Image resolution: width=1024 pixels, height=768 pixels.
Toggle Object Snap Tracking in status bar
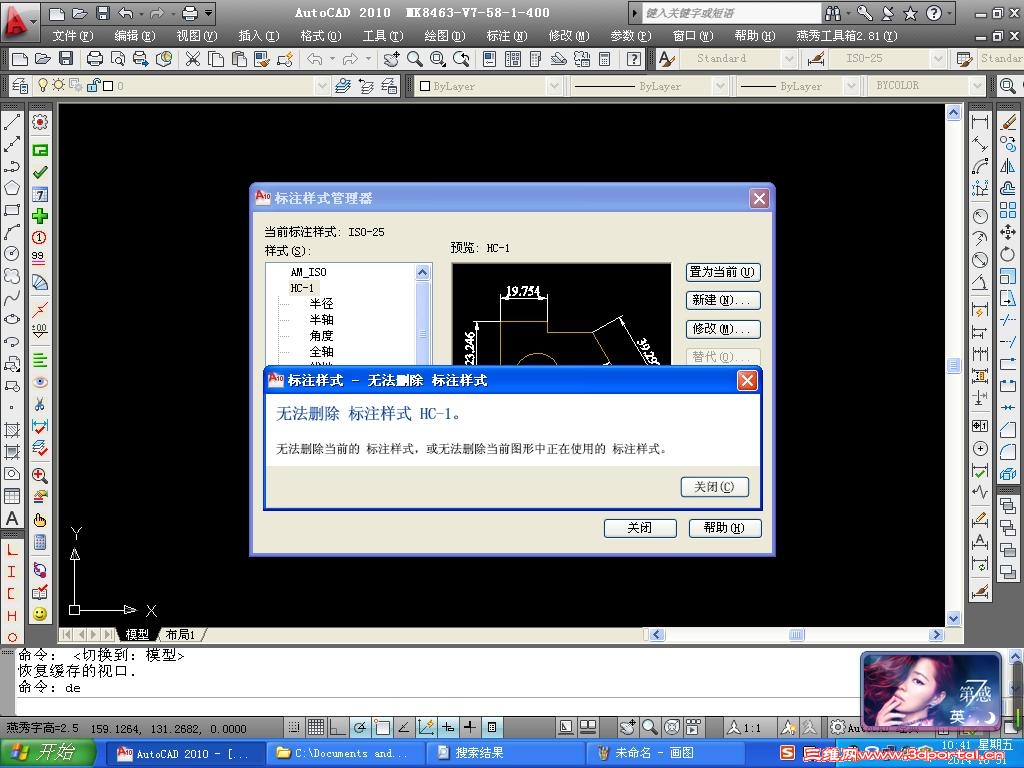tap(404, 727)
